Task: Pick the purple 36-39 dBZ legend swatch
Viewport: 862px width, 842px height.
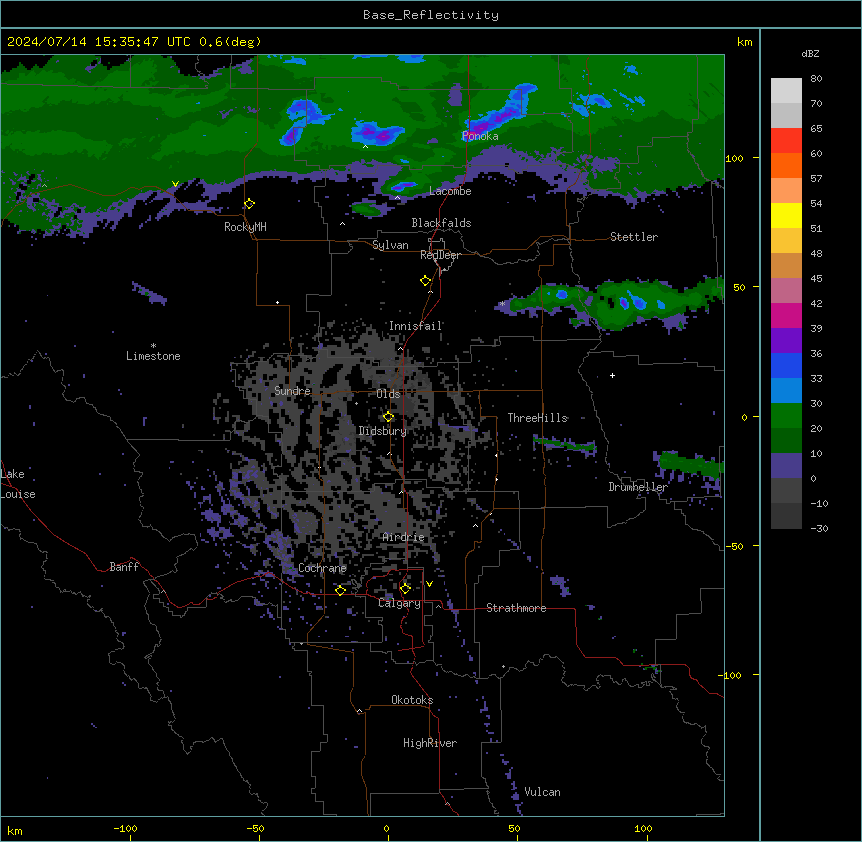Action: point(786,341)
